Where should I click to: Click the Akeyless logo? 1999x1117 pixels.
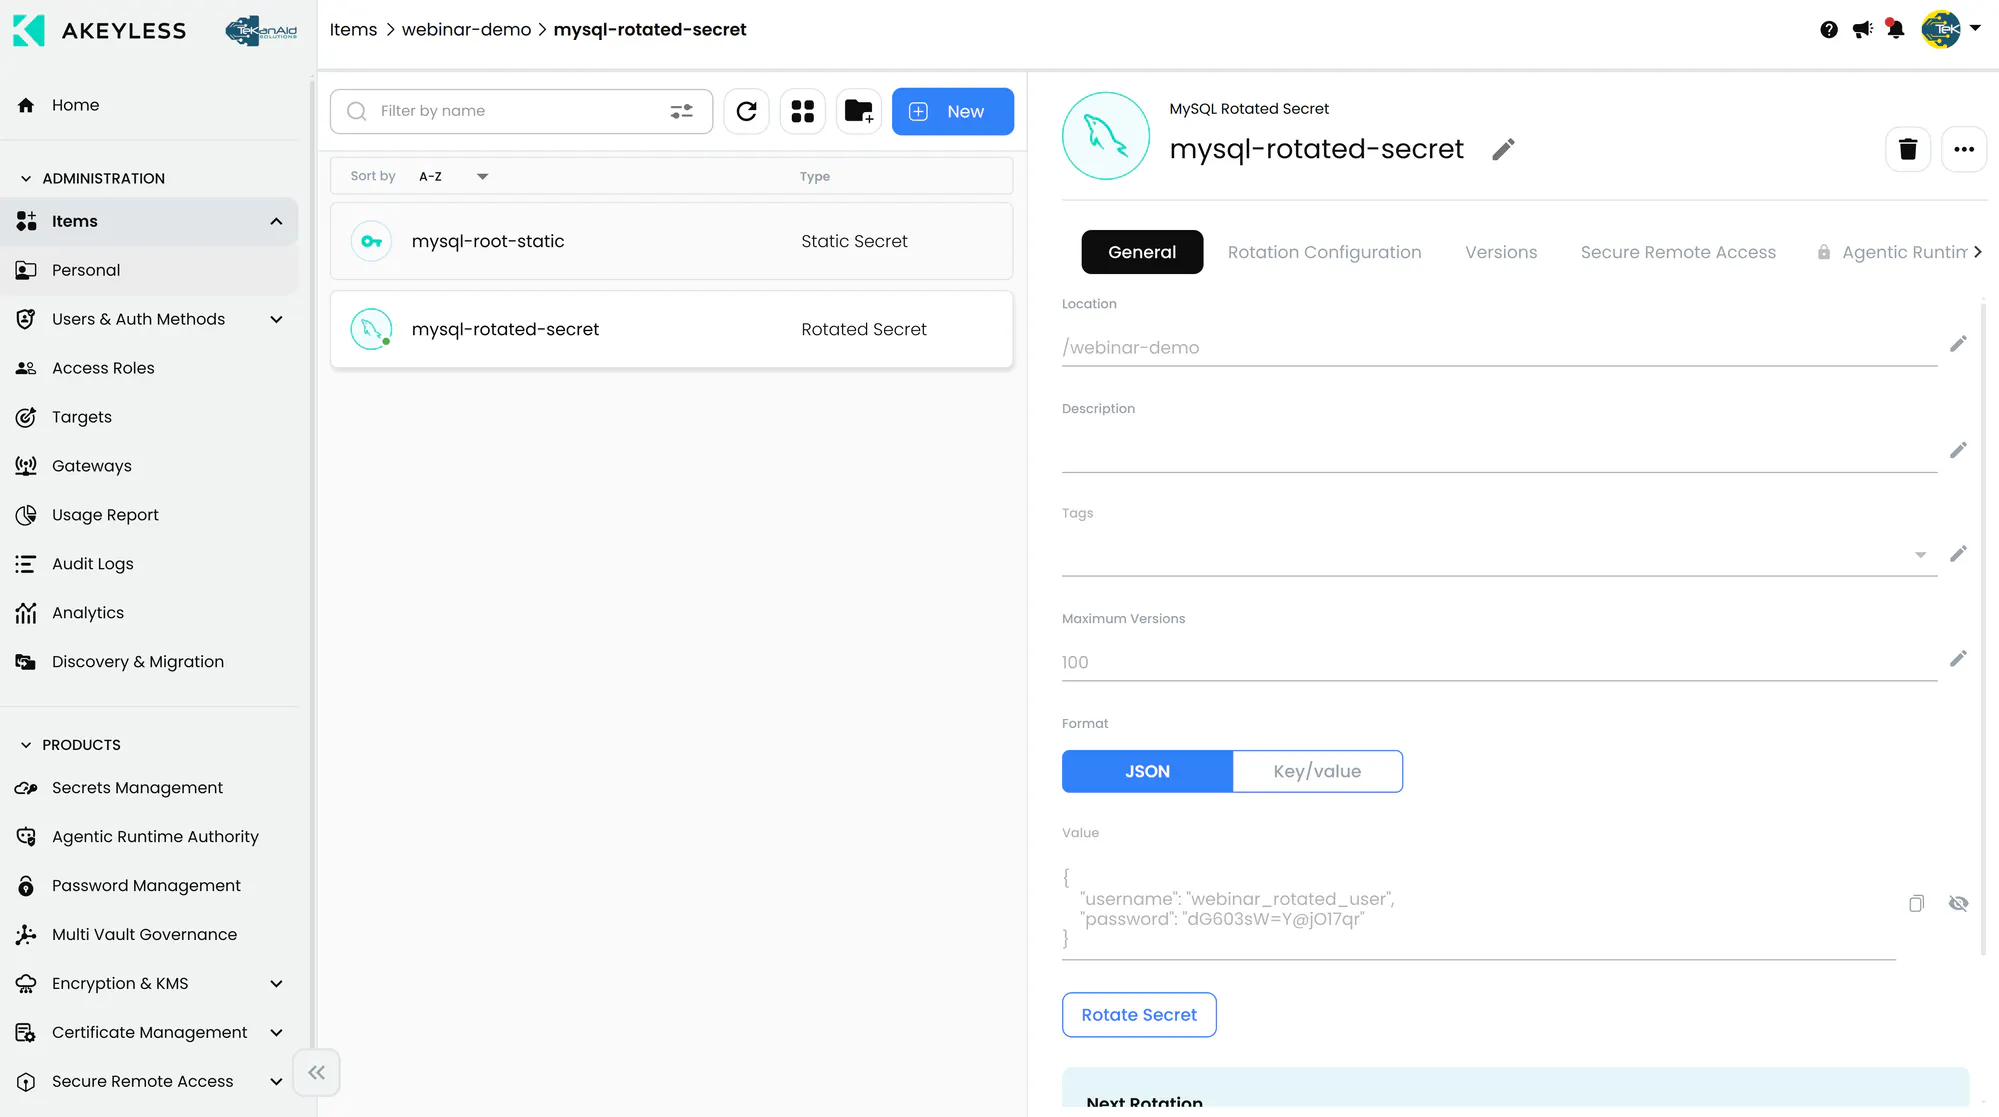pos(99,30)
